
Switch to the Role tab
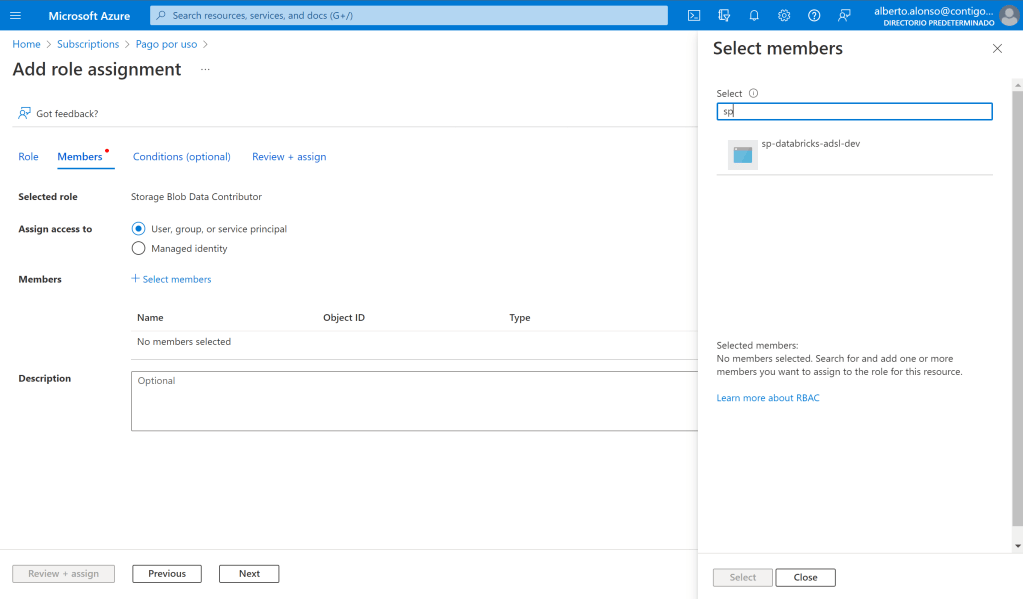[x=28, y=157]
